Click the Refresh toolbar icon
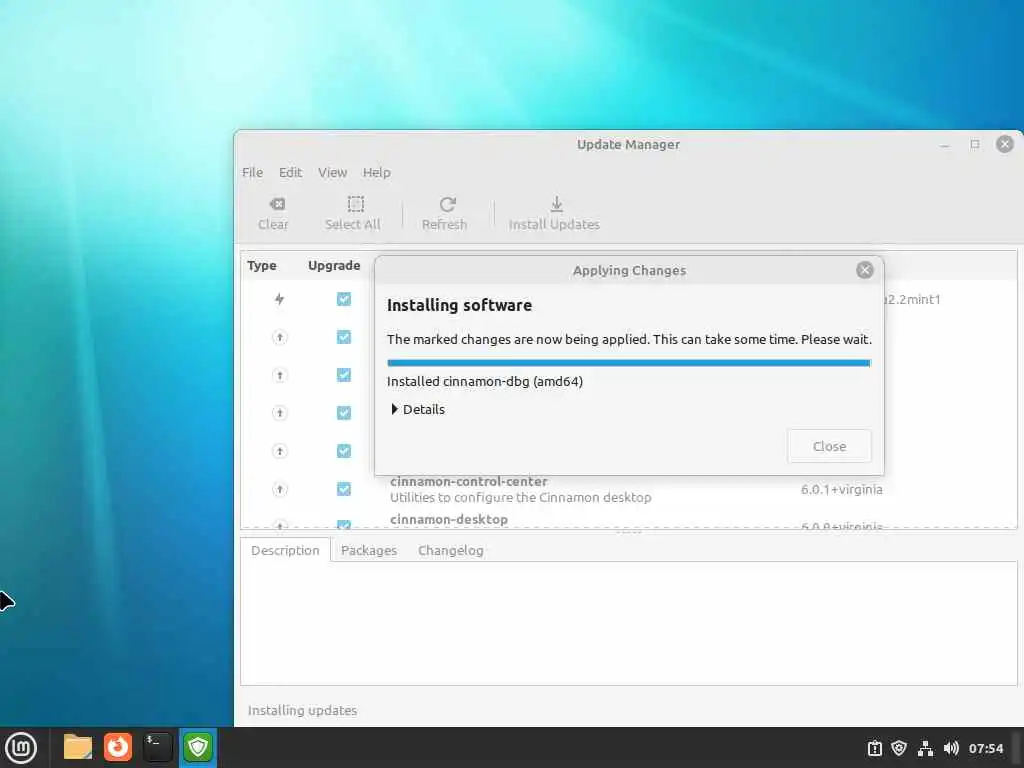This screenshot has width=1024, height=768. tap(447, 204)
